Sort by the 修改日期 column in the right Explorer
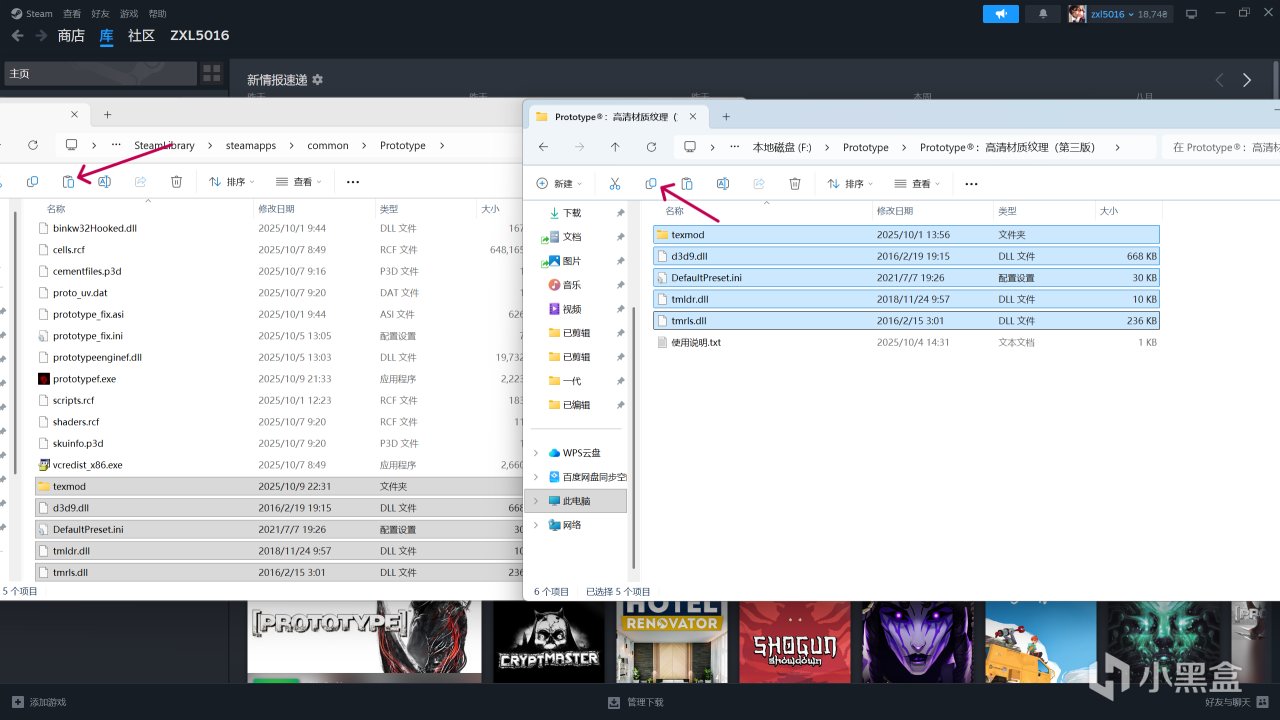The width and height of the screenshot is (1280, 720). (x=893, y=211)
